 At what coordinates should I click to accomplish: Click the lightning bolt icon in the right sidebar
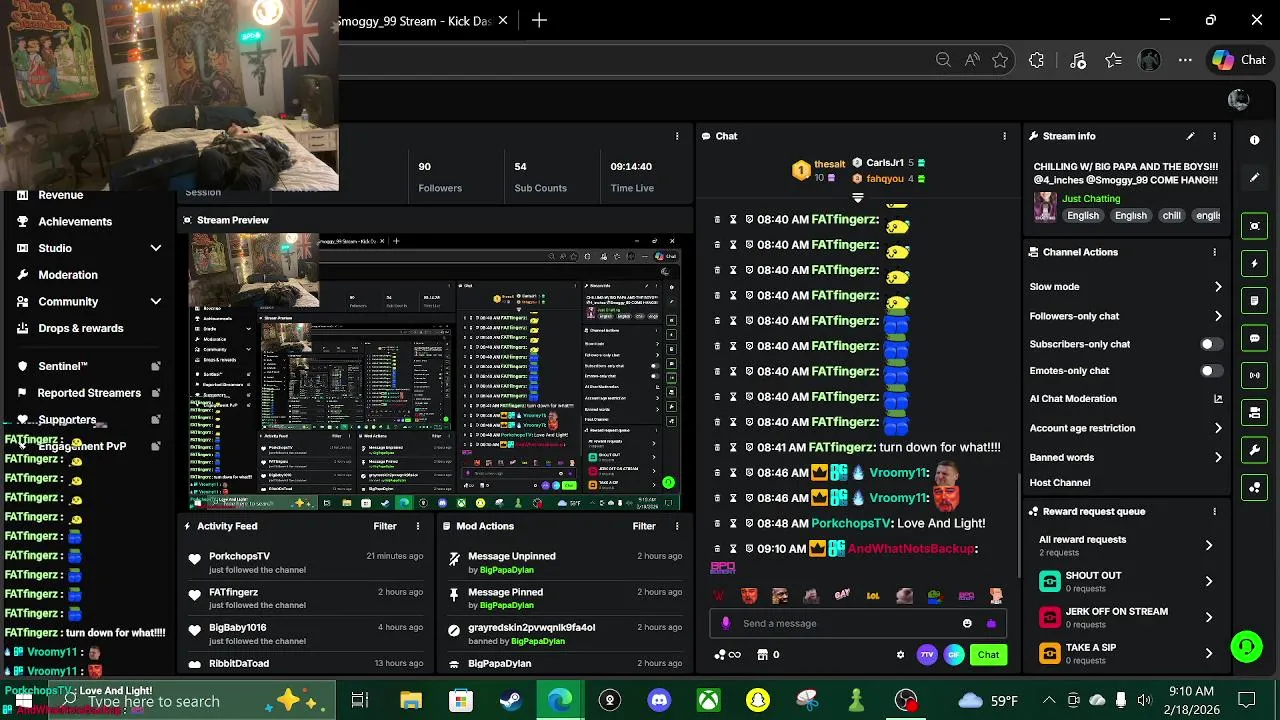[1255, 264]
